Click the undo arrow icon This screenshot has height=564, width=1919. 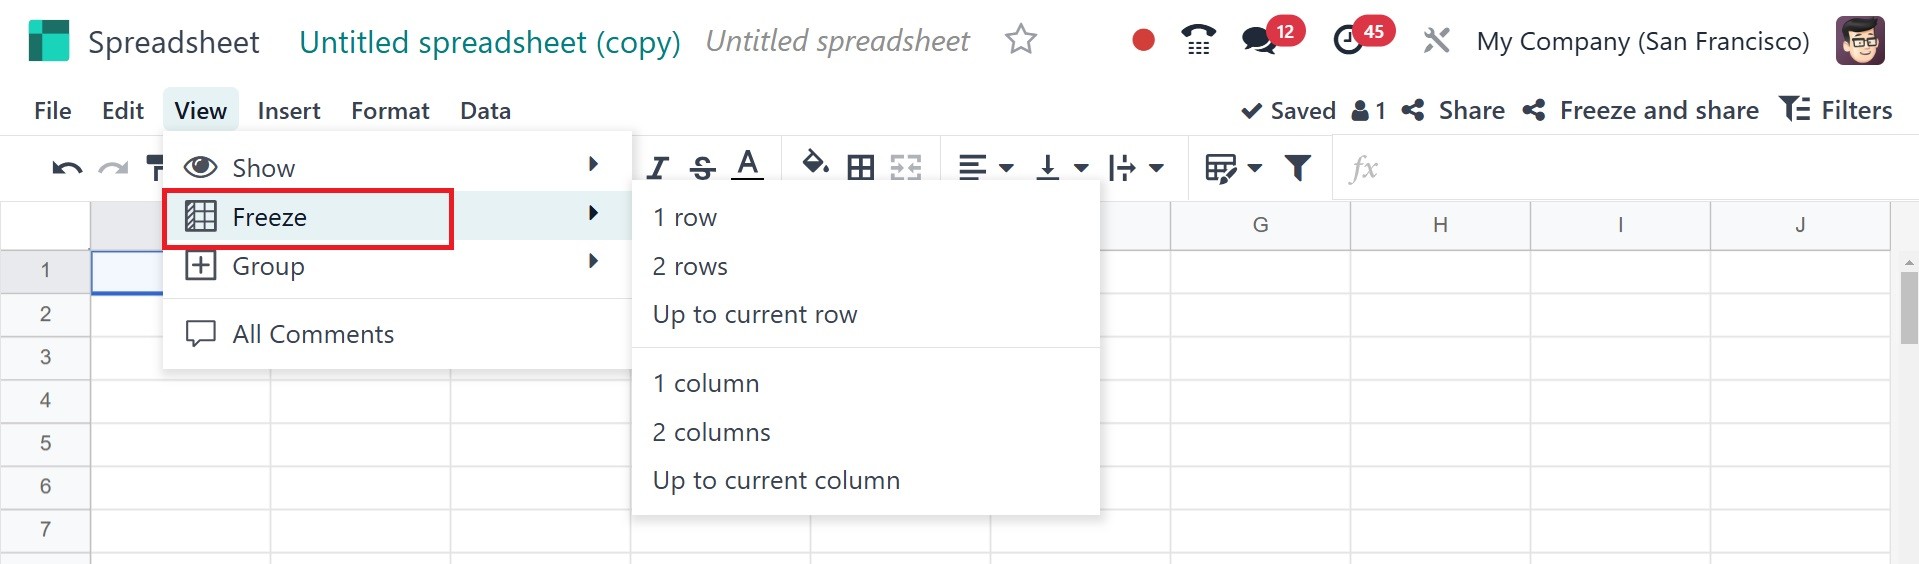pos(66,168)
